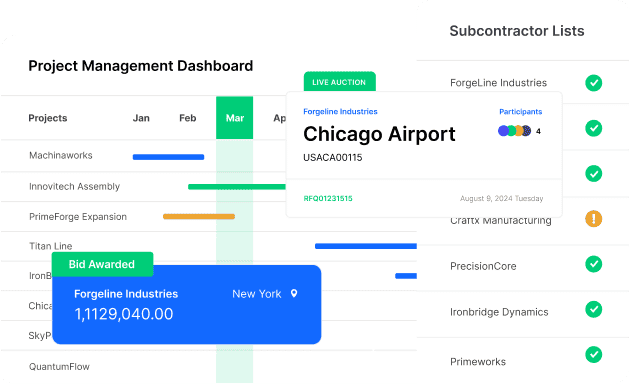This screenshot has width=630, height=384.
Task: Select the Mar month column header
Action: 235,118
